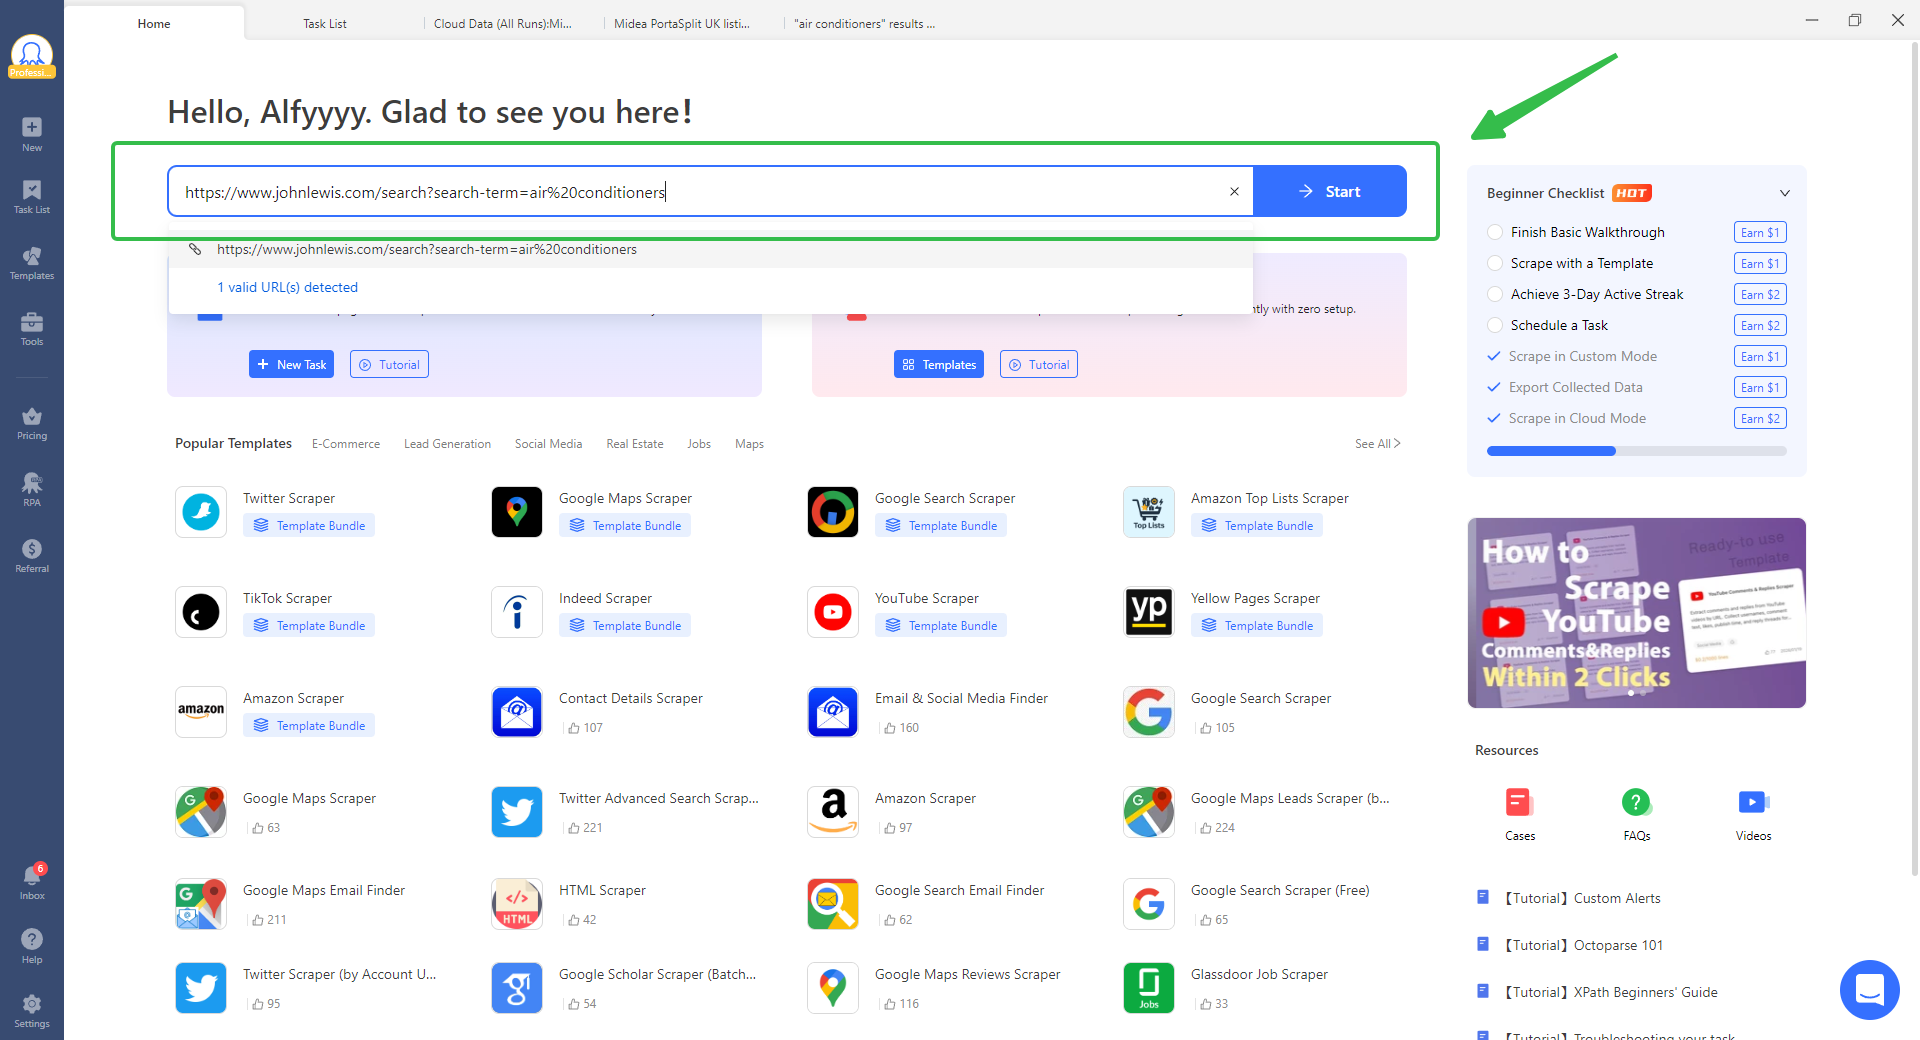Open the Glassdoor Job Scraper icon
The image size is (1920, 1040).
coord(1149,988)
